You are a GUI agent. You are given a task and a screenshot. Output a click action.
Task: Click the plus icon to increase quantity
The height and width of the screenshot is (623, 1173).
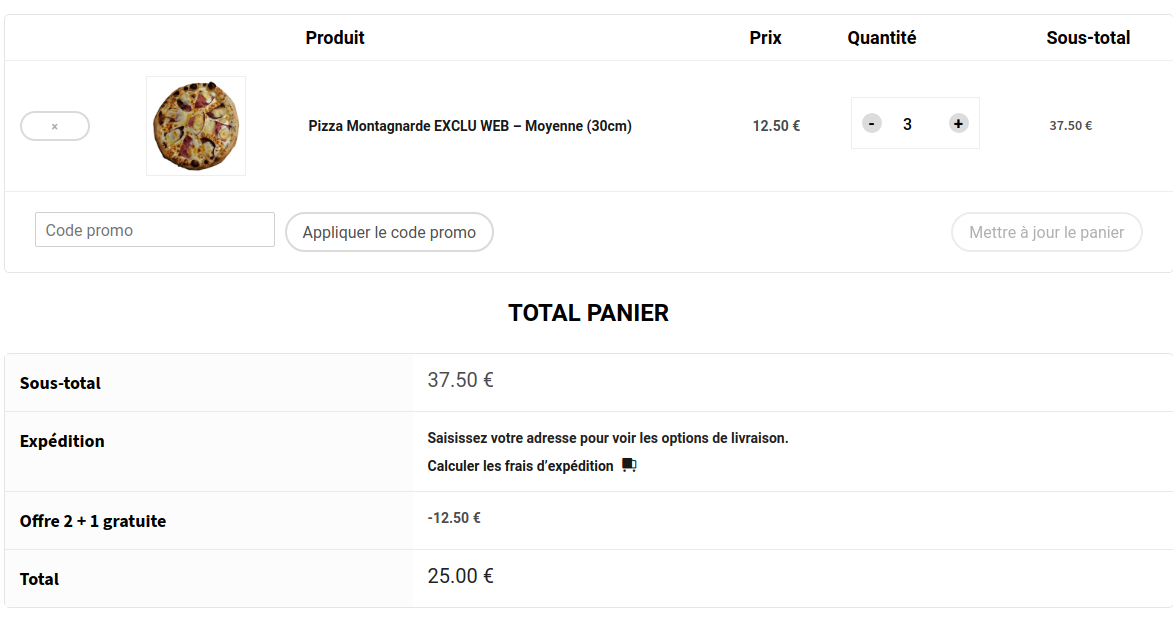(x=957, y=123)
